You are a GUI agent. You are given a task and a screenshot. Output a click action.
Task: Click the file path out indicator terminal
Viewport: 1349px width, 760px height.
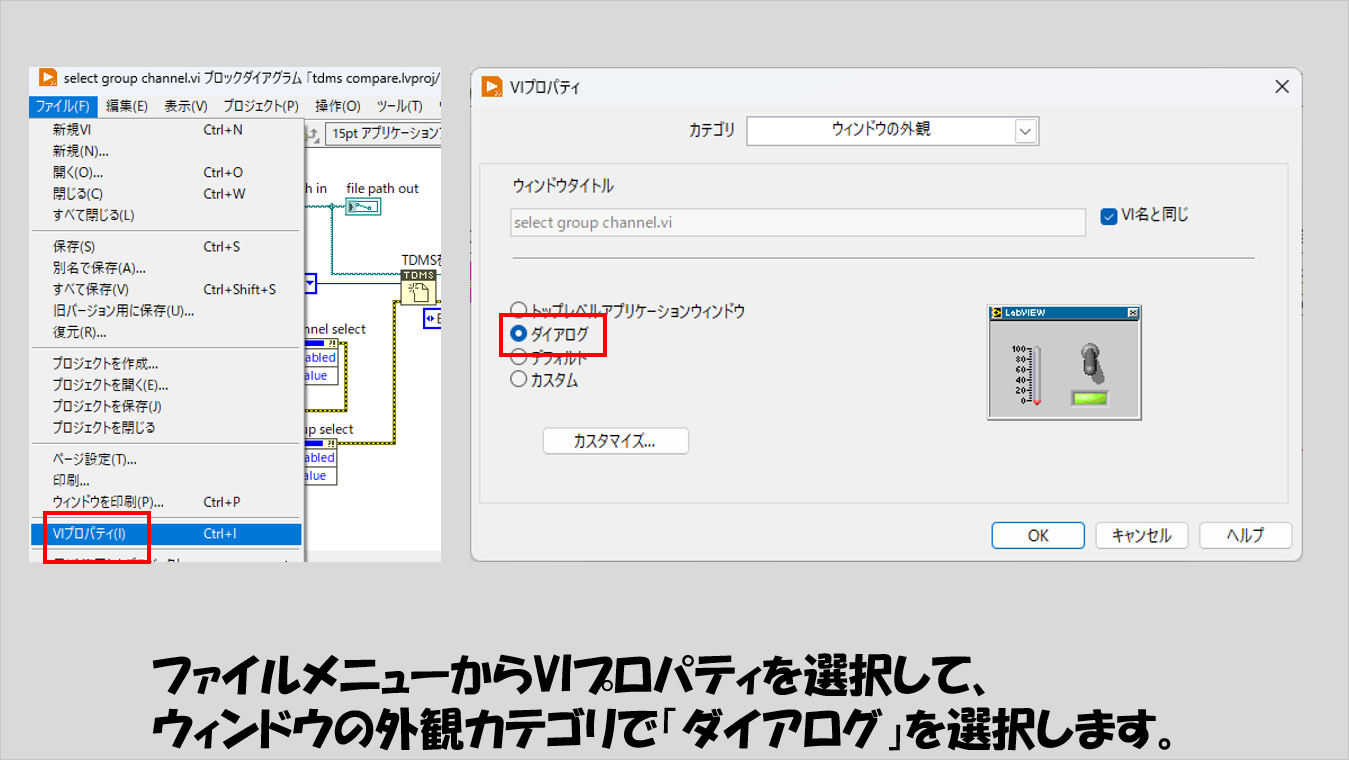[x=363, y=206]
